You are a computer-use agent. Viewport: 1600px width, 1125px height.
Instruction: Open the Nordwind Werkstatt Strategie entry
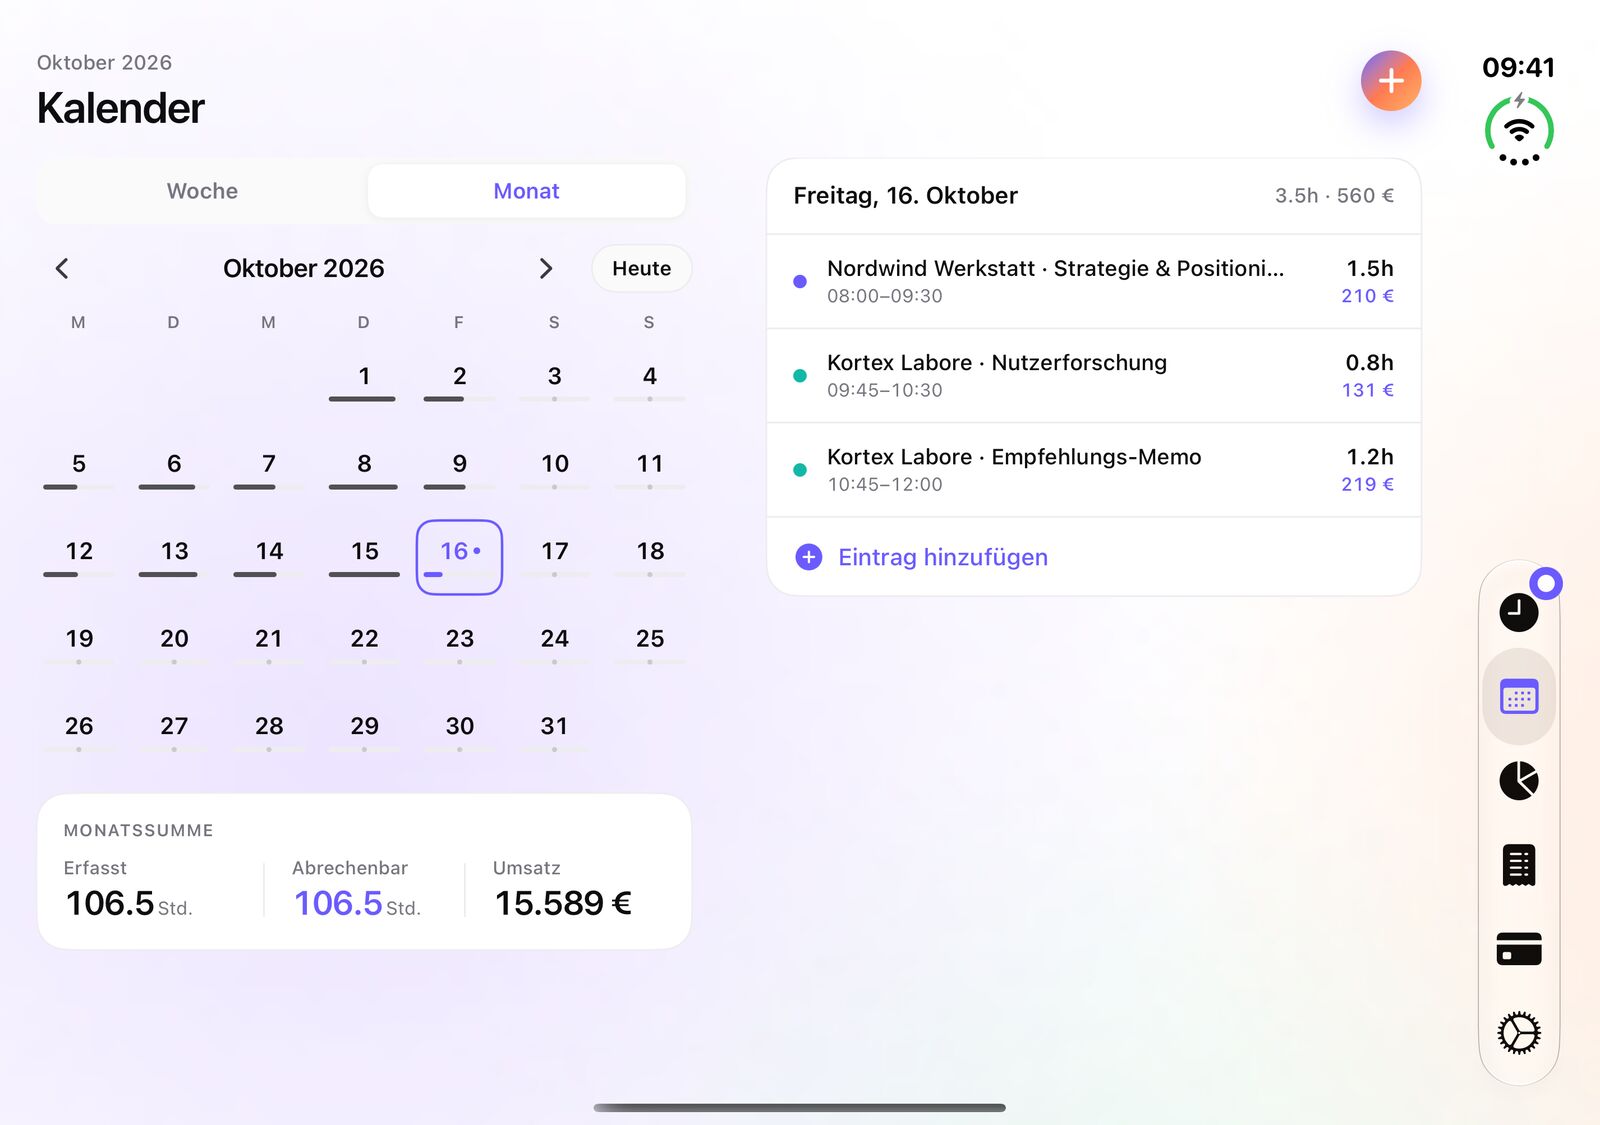[1093, 281]
